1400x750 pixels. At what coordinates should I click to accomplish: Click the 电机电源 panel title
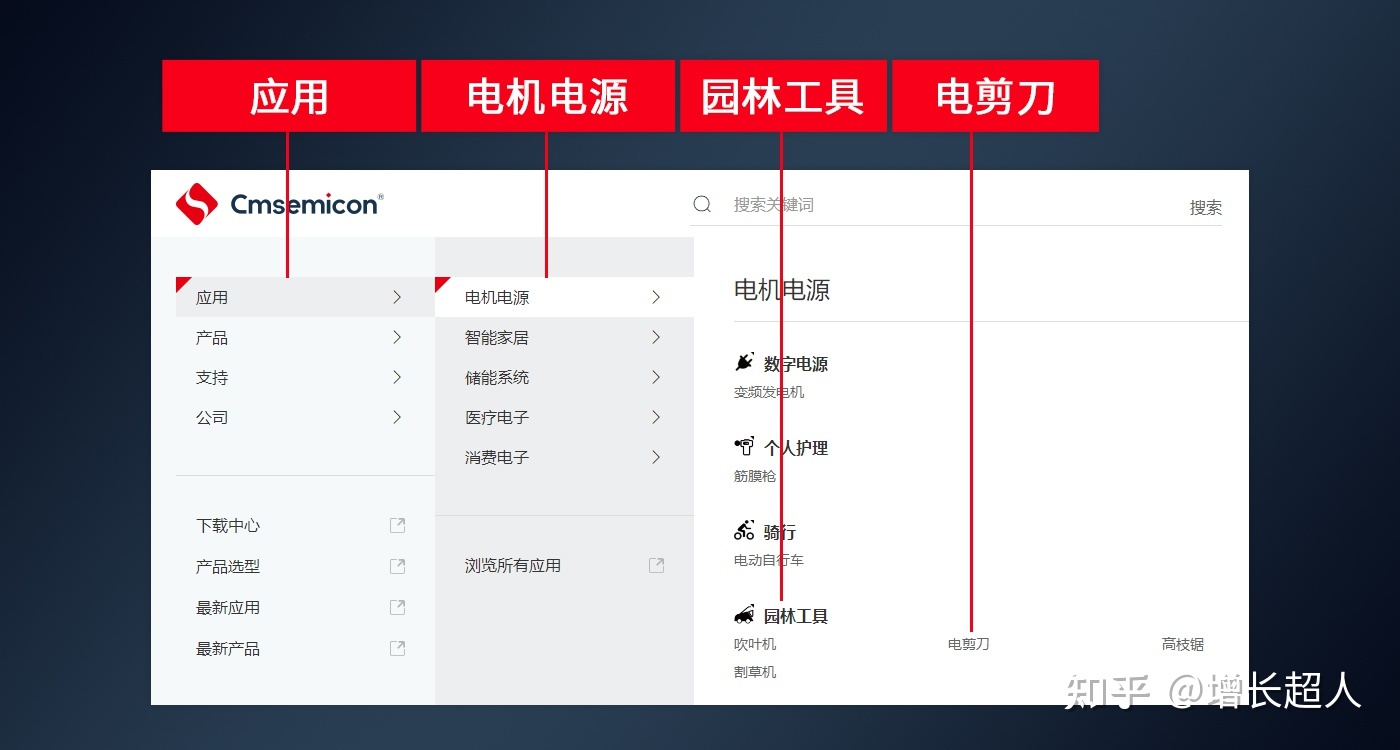(x=782, y=290)
